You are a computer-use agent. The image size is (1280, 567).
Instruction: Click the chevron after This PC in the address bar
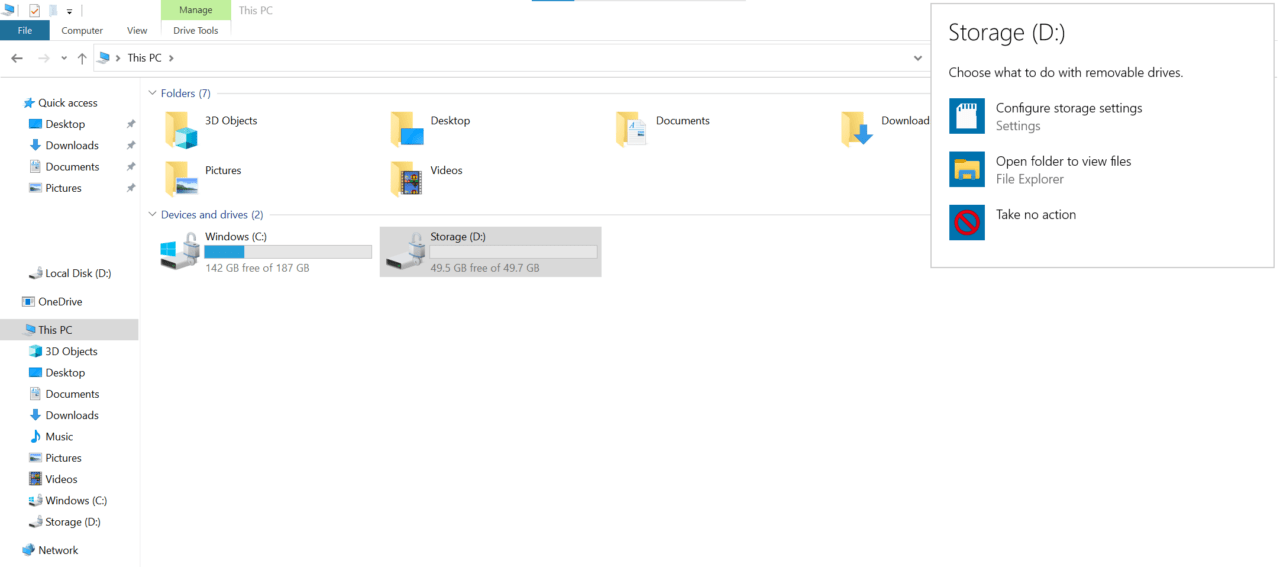pos(171,58)
